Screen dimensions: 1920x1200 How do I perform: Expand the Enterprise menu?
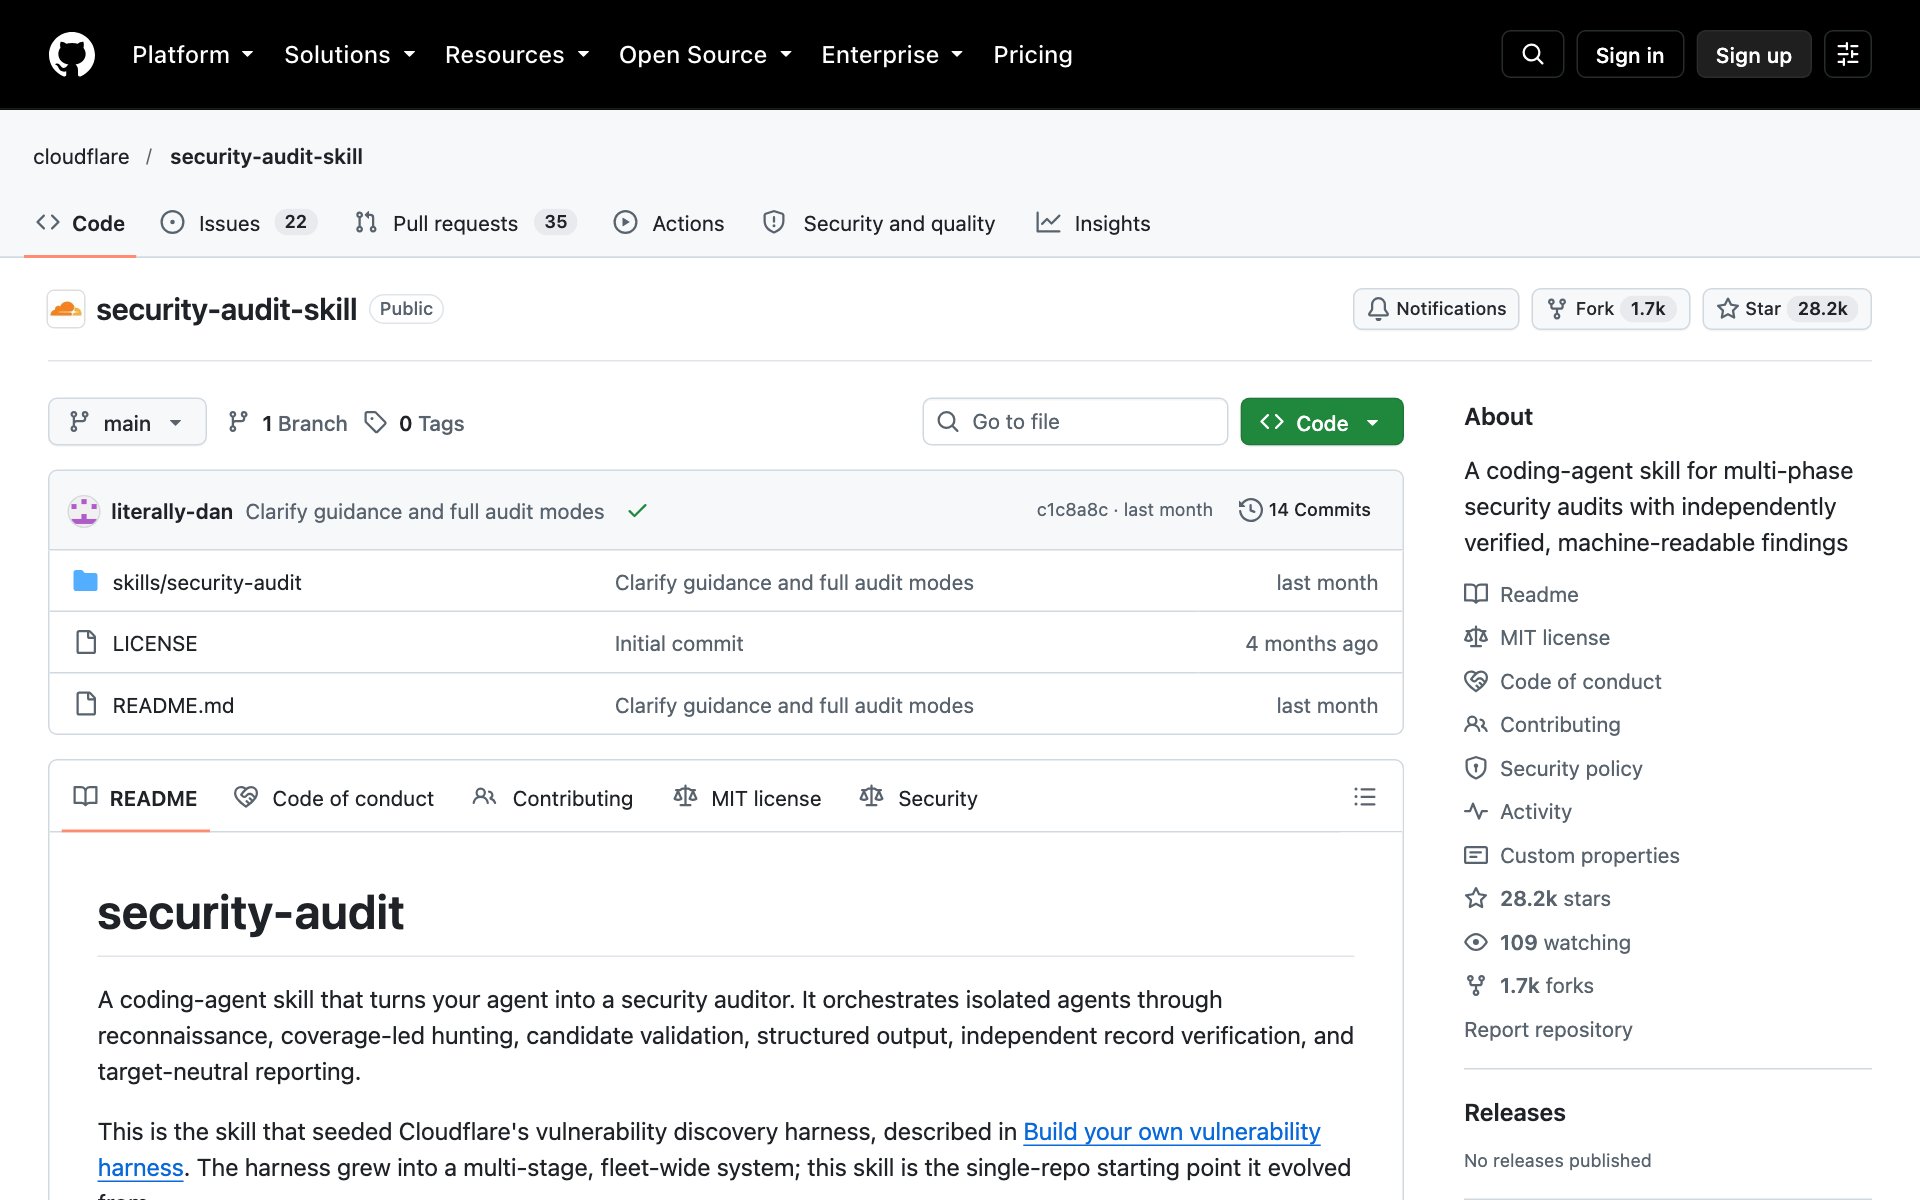pyautogui.click(x=891, y=55)
